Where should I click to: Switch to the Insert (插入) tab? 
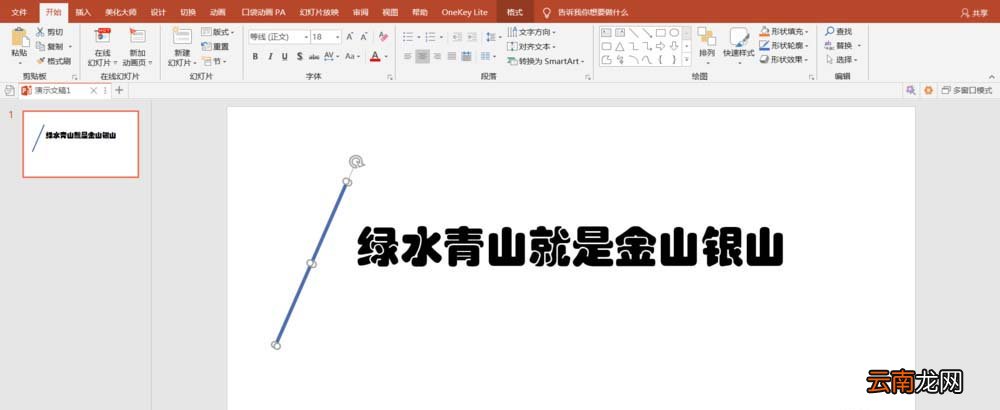point(83,12)
